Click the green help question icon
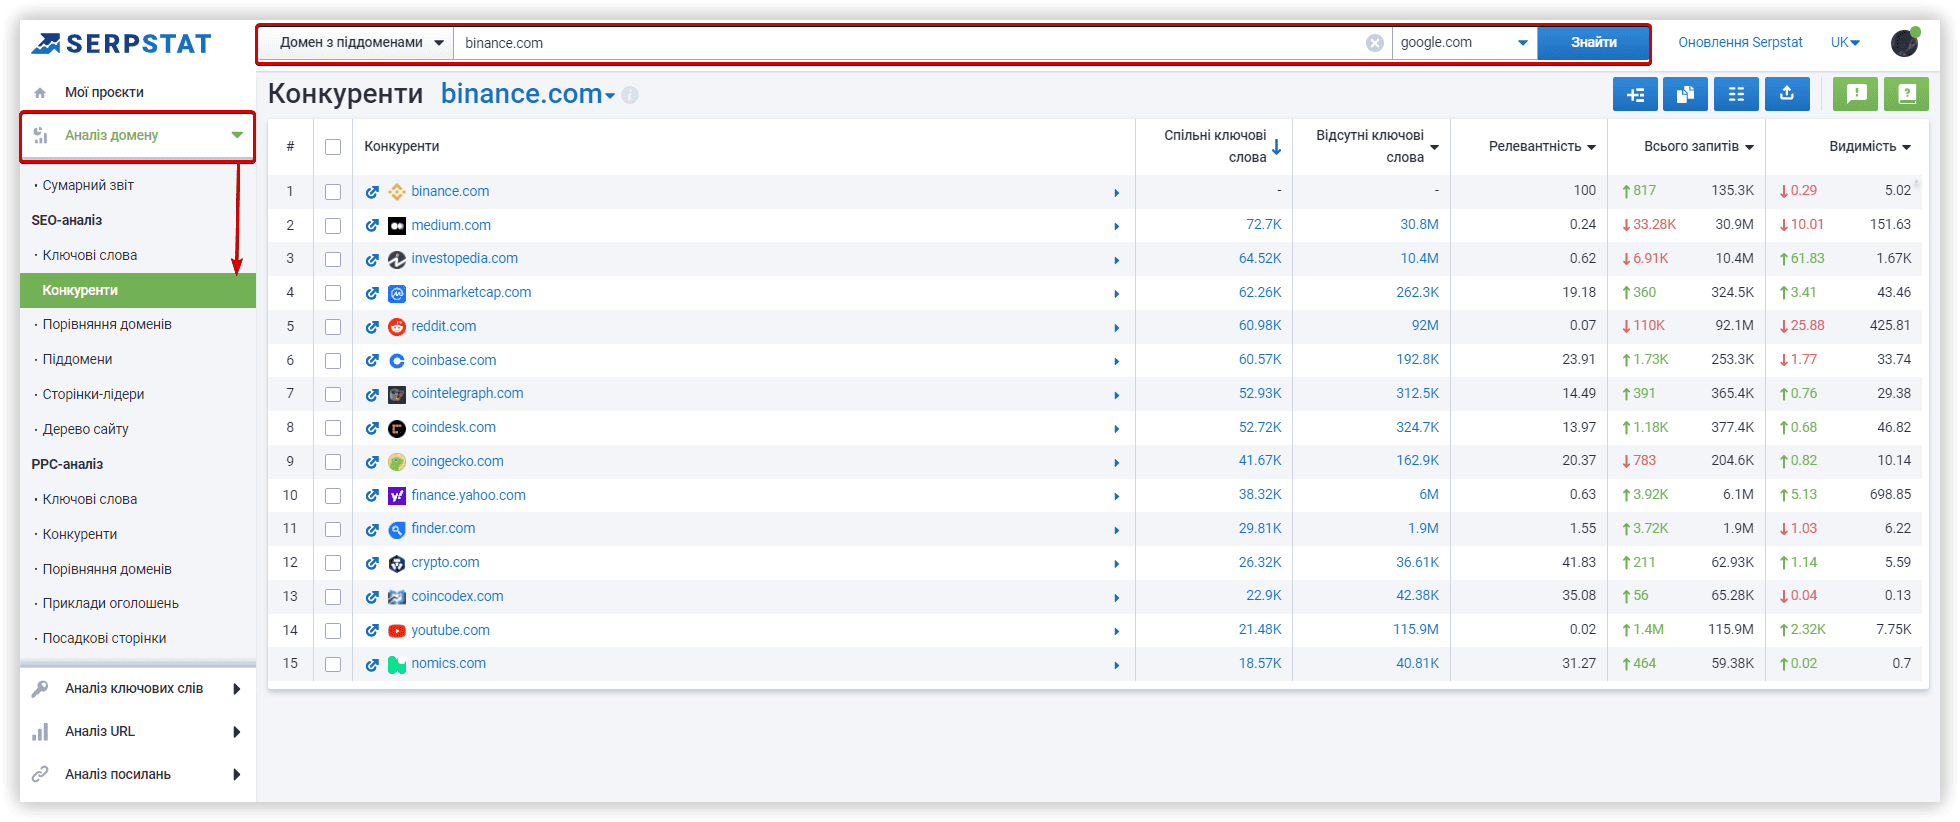Screen dimensions: 1960x822 1906,94
